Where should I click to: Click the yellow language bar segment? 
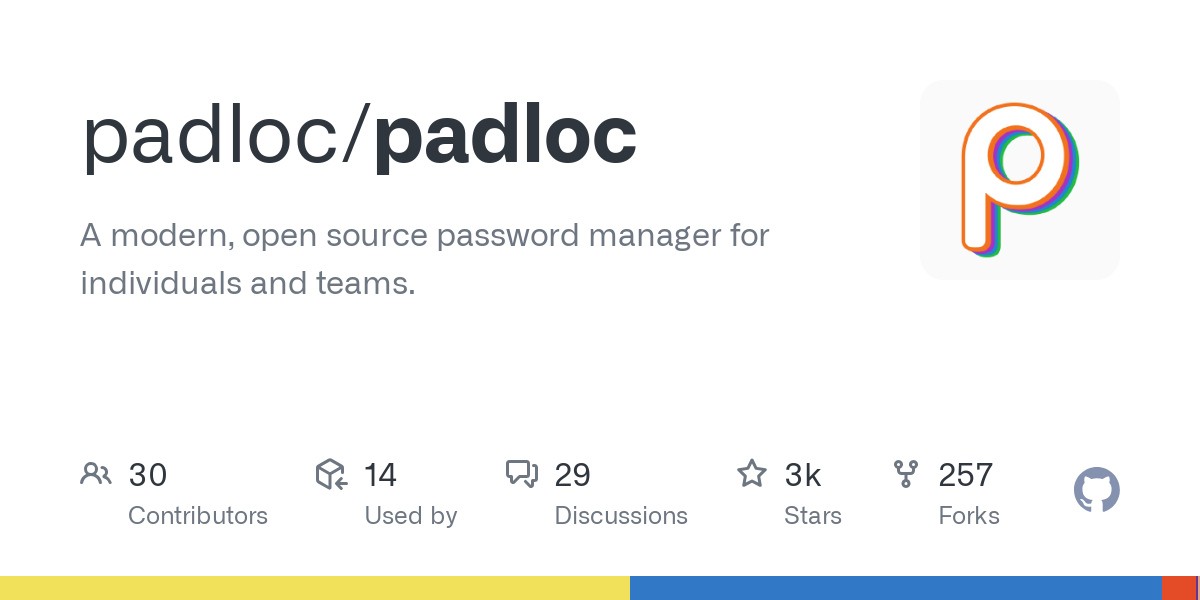pyautogui.click(x=315, y=588)
